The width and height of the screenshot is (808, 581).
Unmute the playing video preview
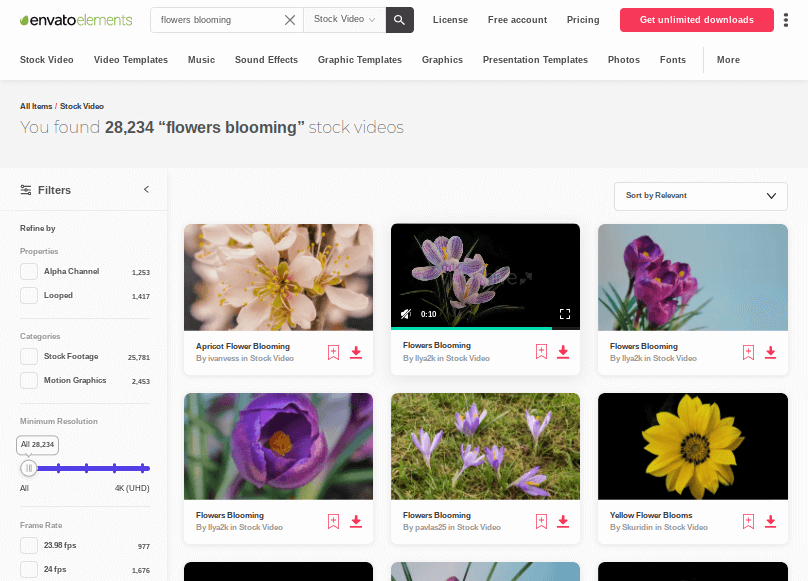point(406,314)
